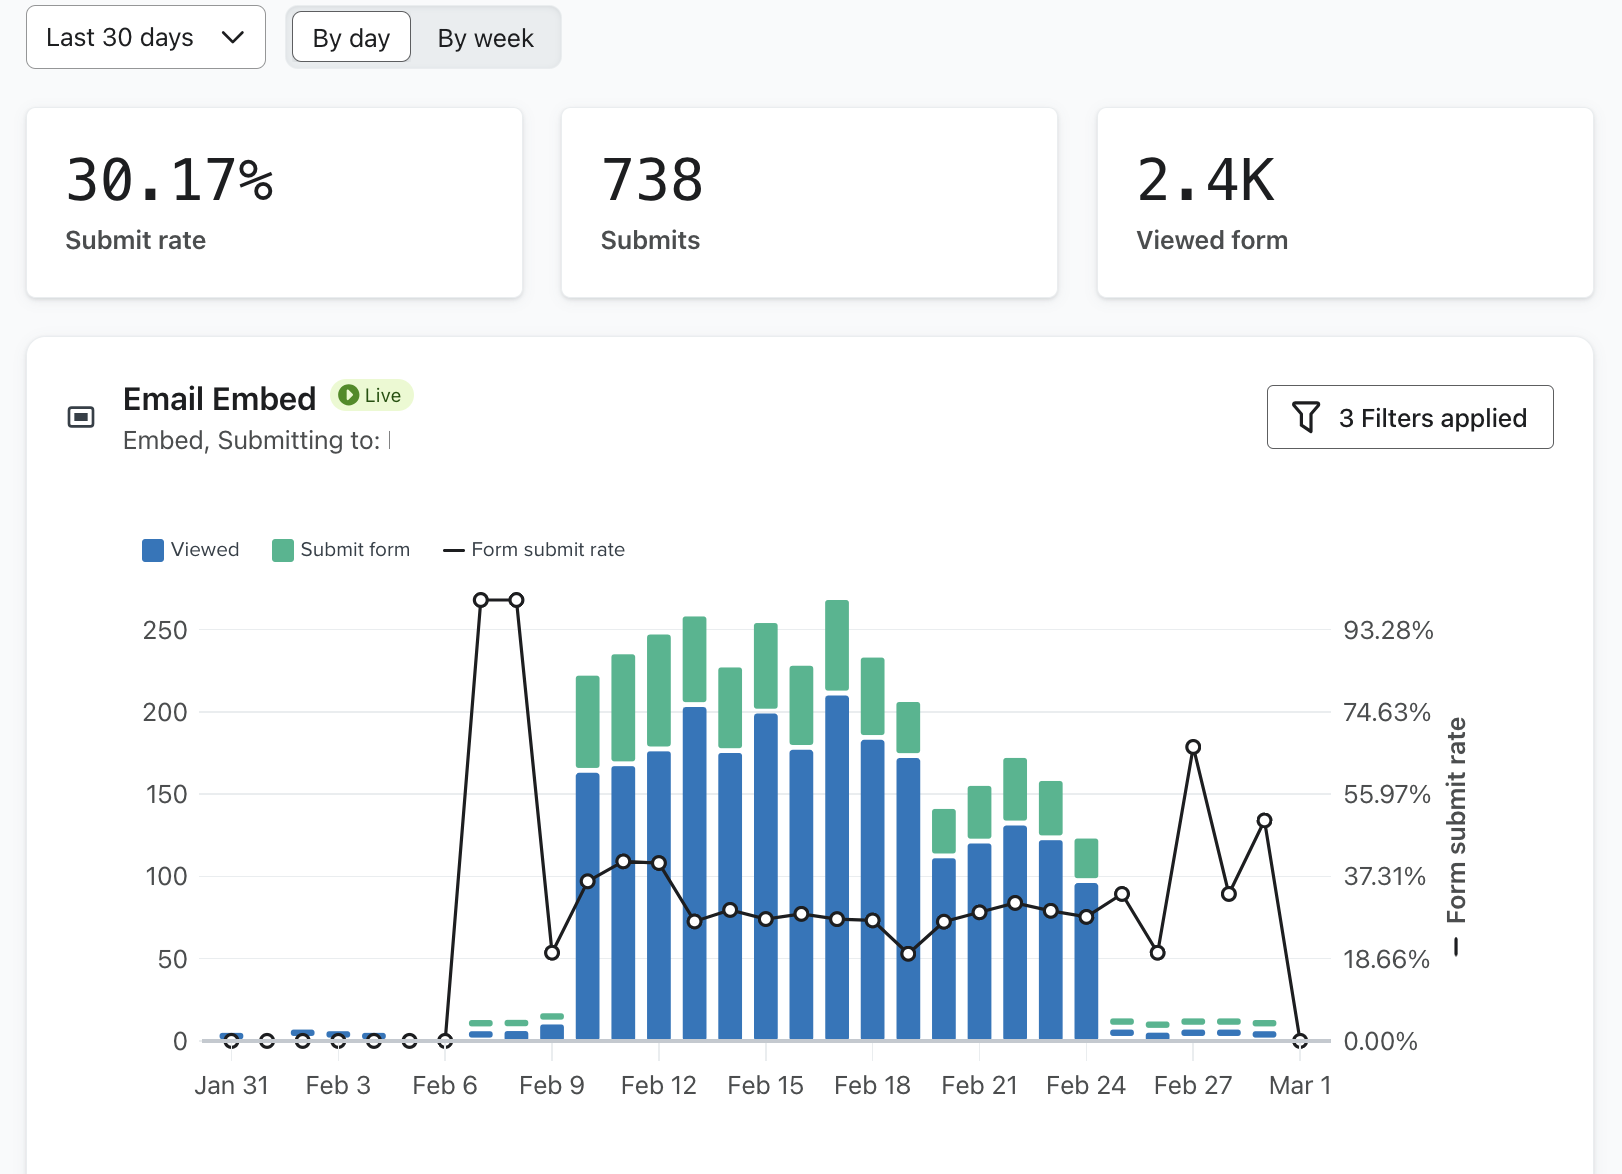This screenshot has height=1174, width=1622.
Task: Click the 0.00% right axis label
Action: pyautogui.click(x=1380, y=1041)
